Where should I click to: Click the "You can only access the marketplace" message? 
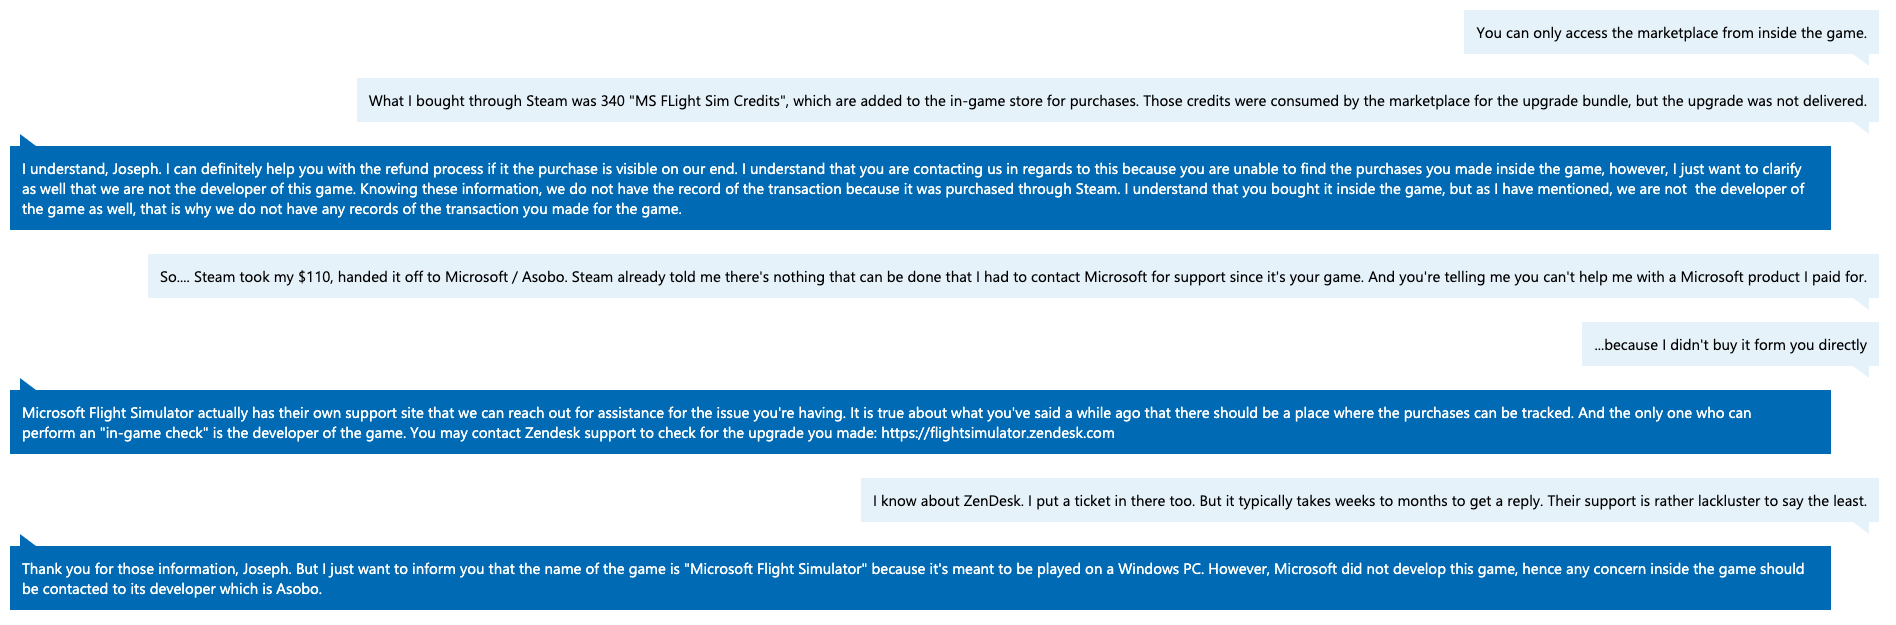click(x=1670, y=33)
